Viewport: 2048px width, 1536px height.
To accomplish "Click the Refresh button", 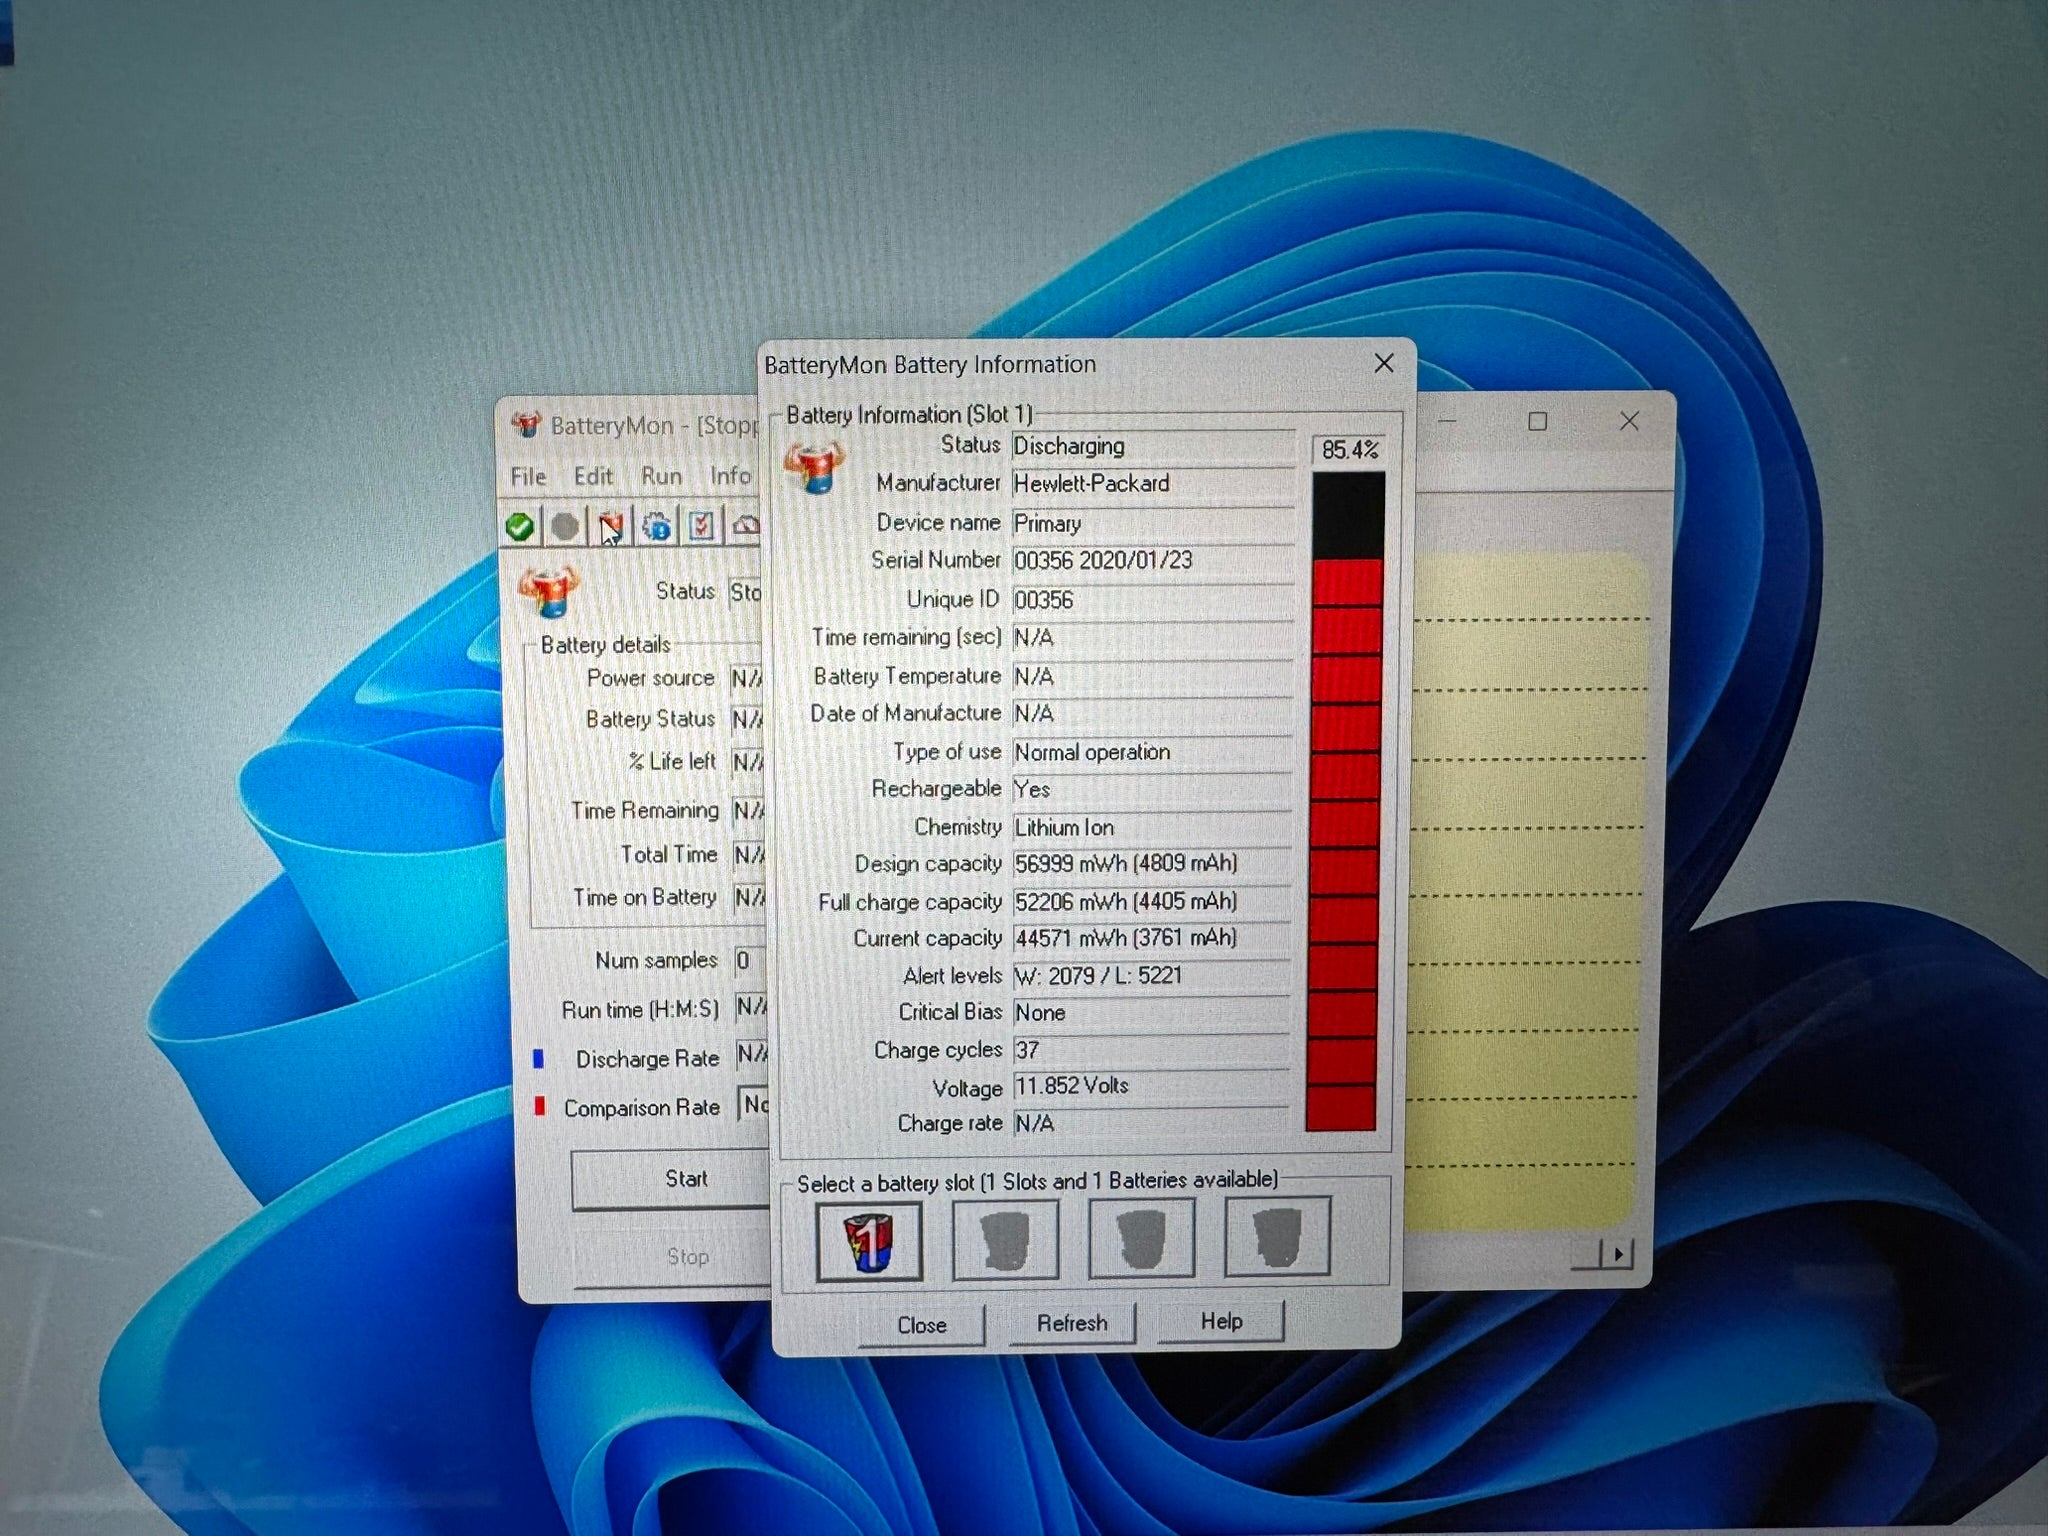I will (1072, 1323).
